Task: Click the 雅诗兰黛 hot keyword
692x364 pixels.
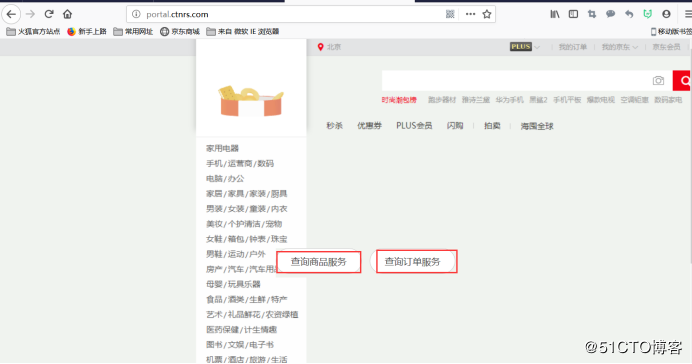Action: [x=476, y=100]
